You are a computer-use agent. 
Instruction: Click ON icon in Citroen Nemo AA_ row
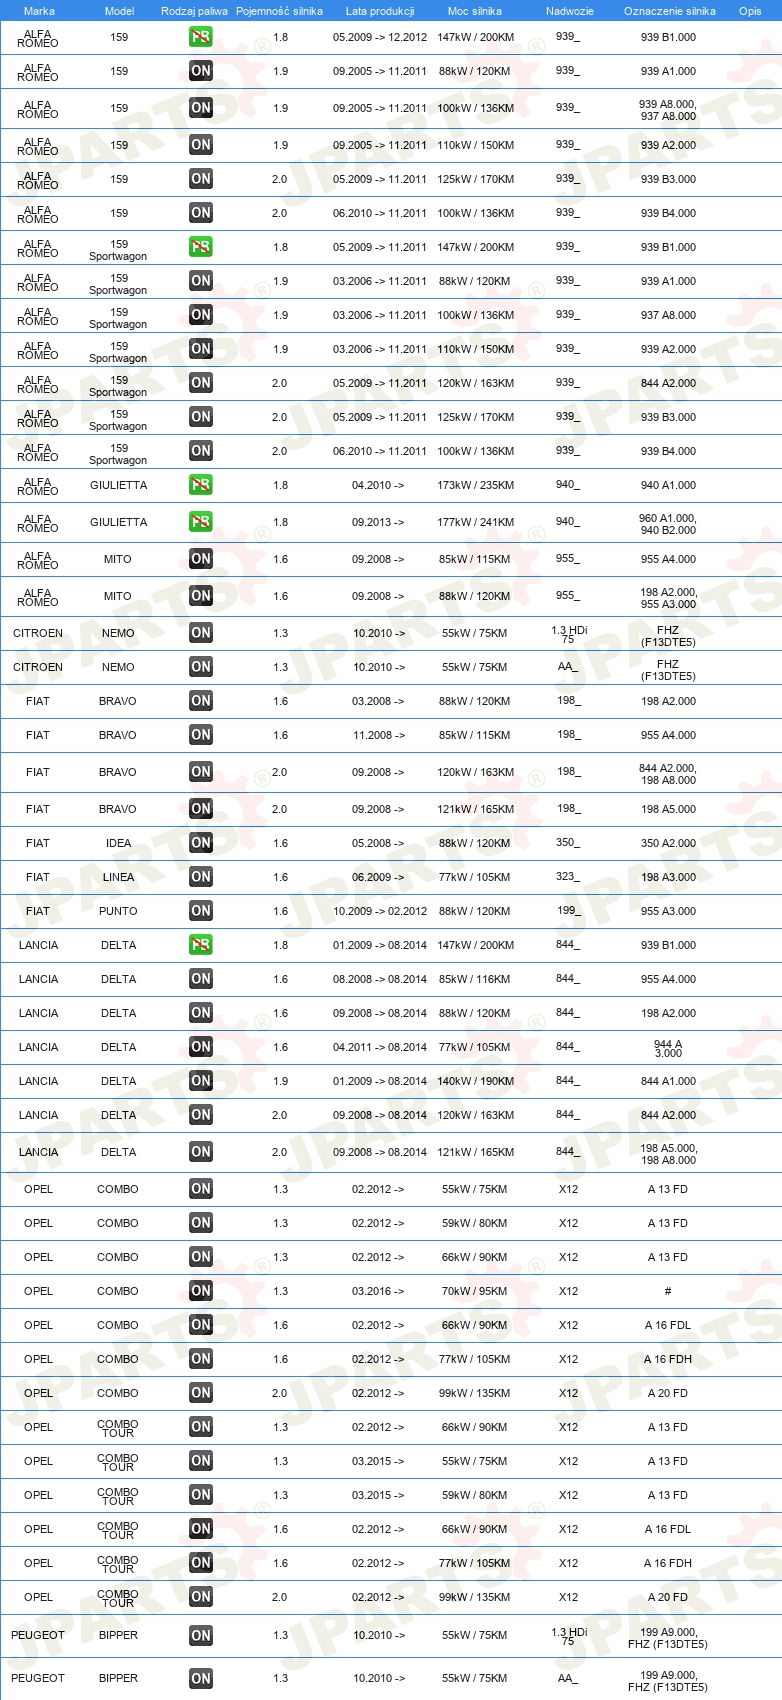pos(201,667)
